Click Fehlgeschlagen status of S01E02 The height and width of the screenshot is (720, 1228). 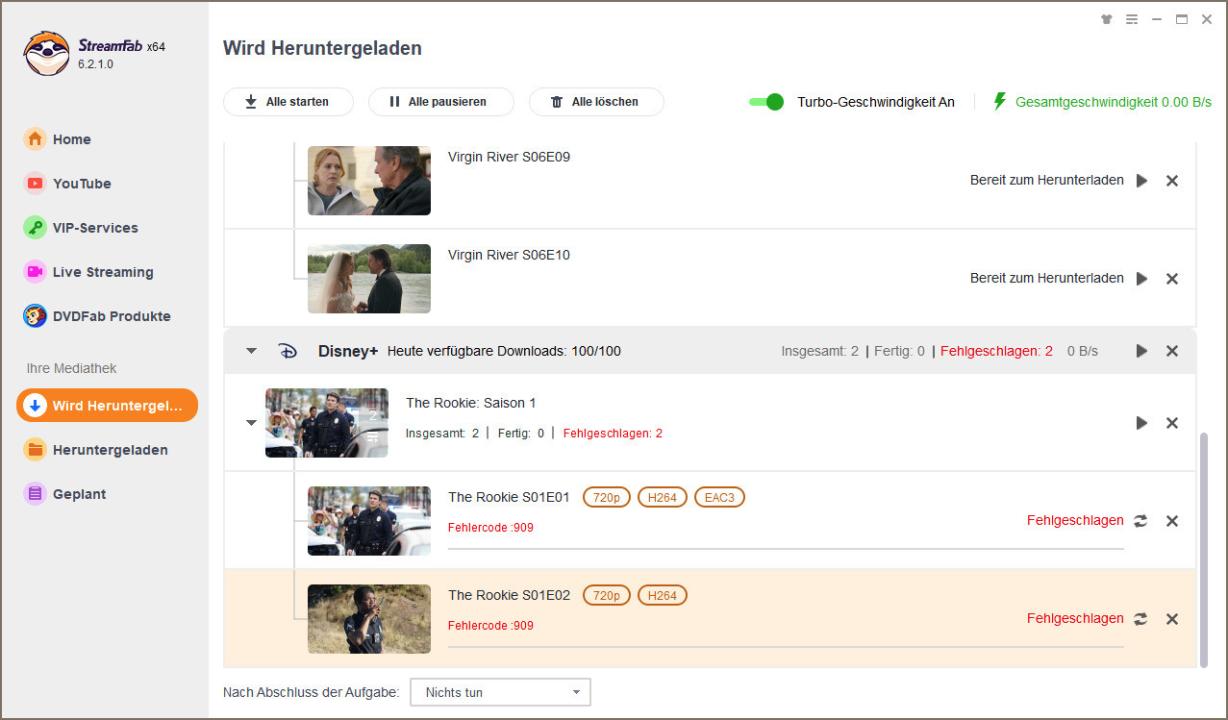[1075, 619]
